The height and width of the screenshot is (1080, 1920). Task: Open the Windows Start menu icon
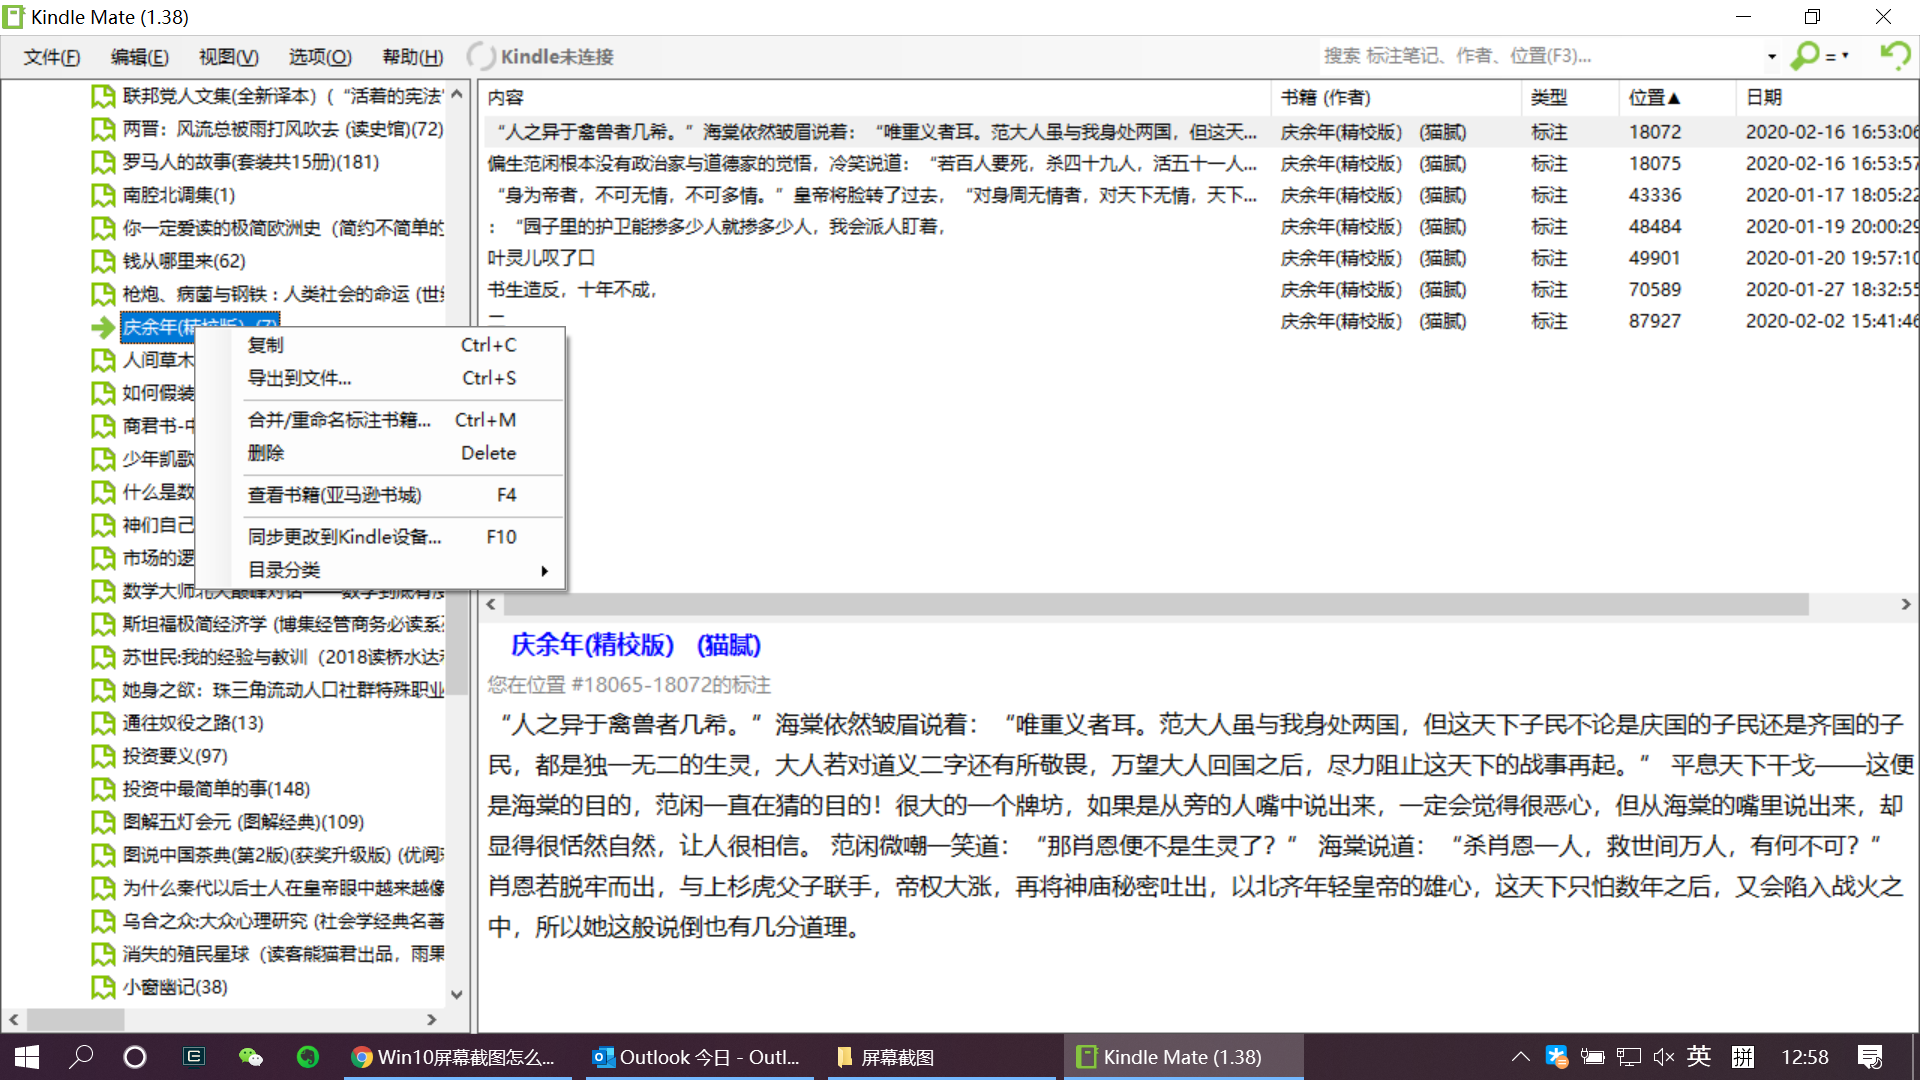point(27,1057)
